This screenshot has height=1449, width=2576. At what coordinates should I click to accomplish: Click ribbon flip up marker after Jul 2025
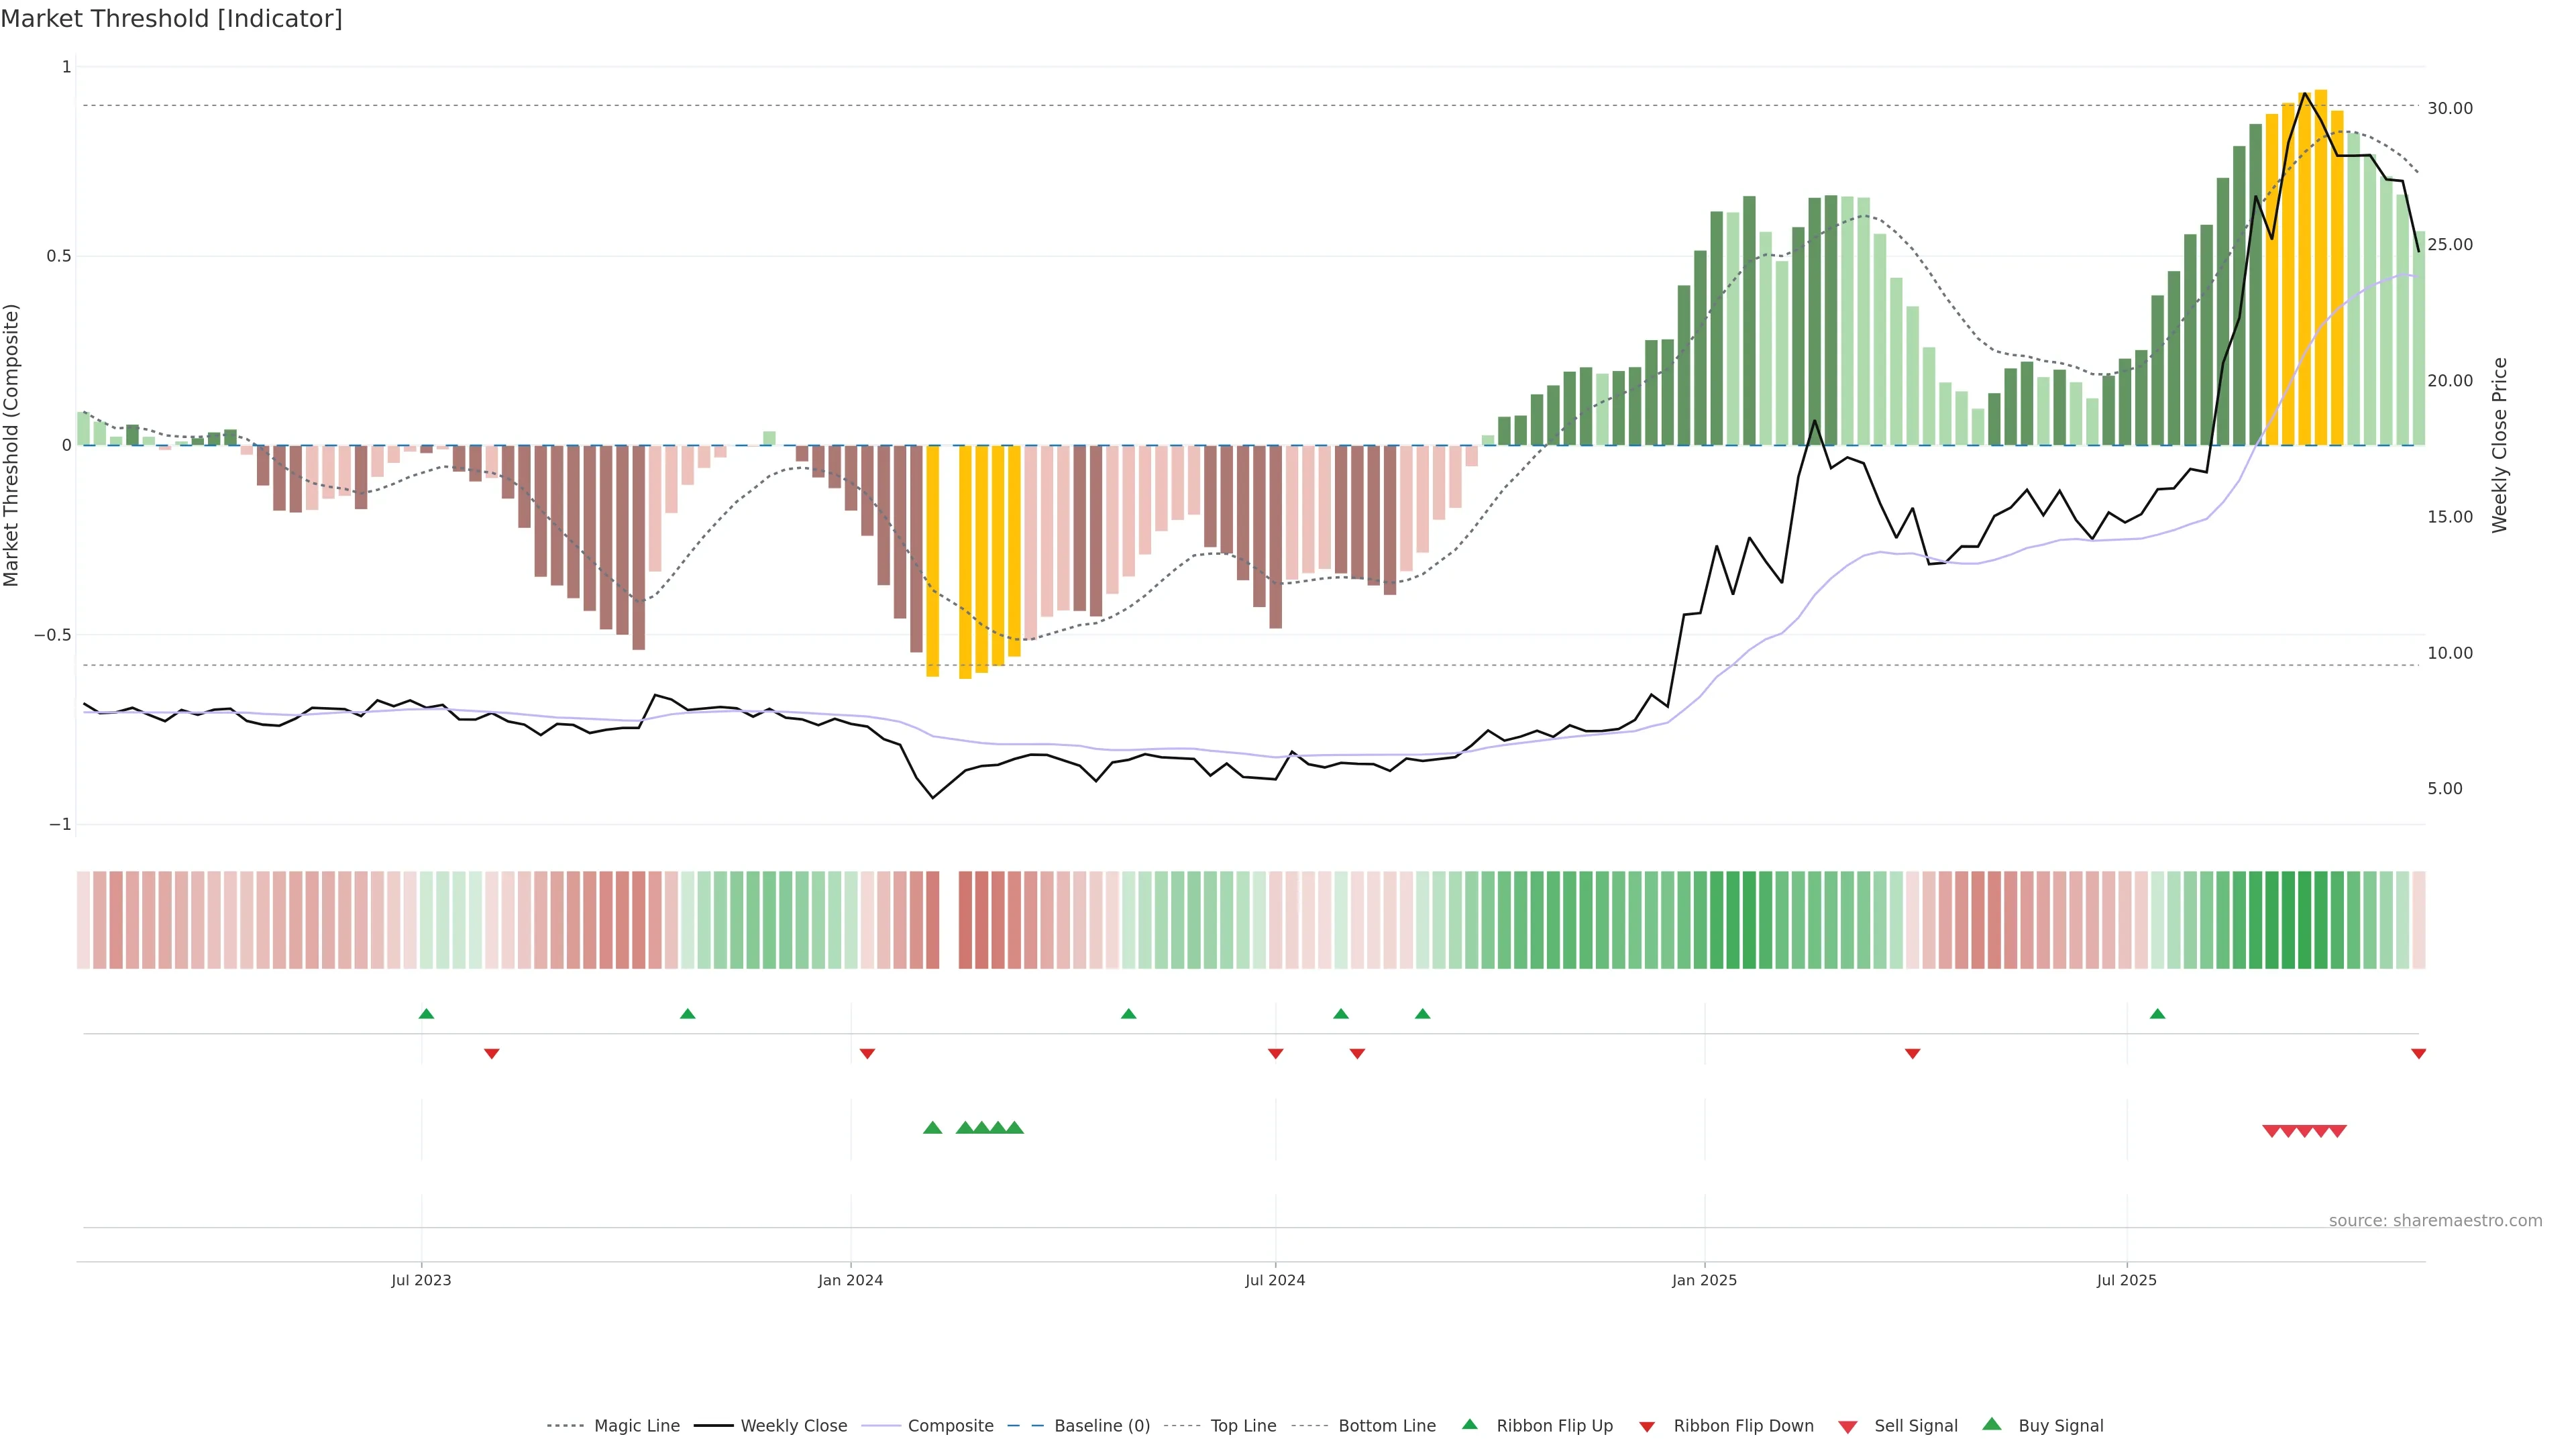[x=2157, y=1014]
